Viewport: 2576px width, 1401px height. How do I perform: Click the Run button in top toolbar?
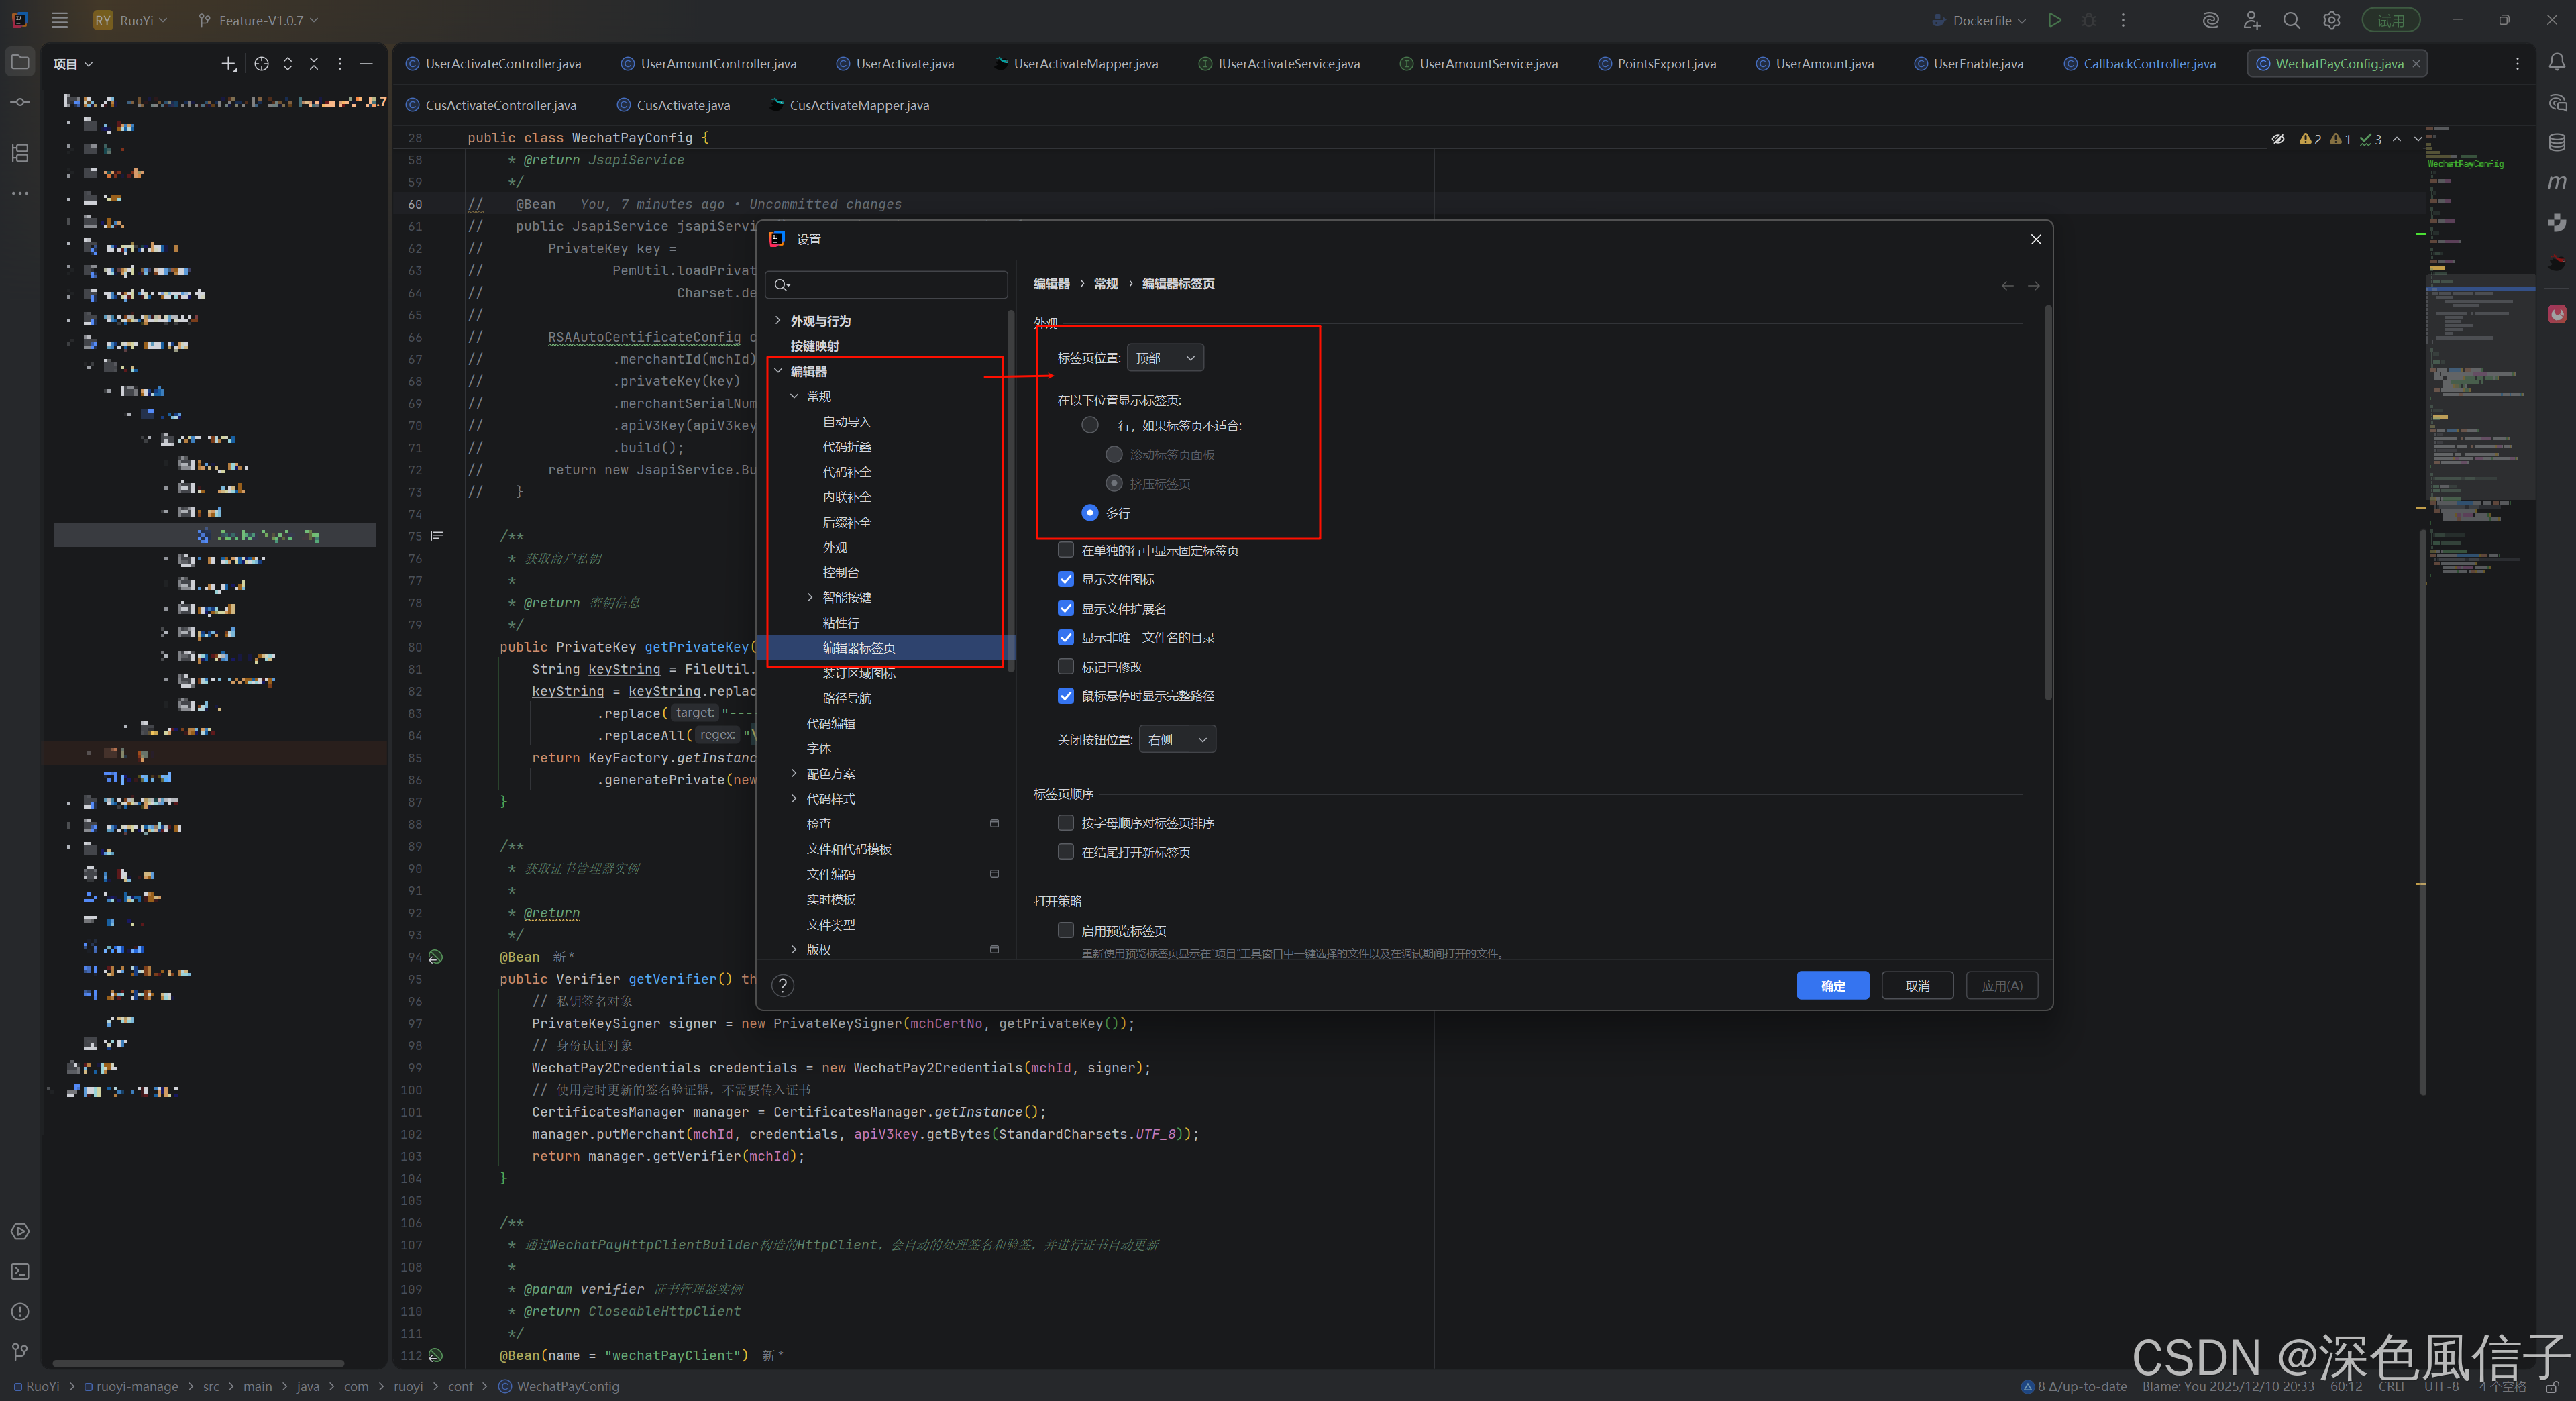click(2054, 20)
